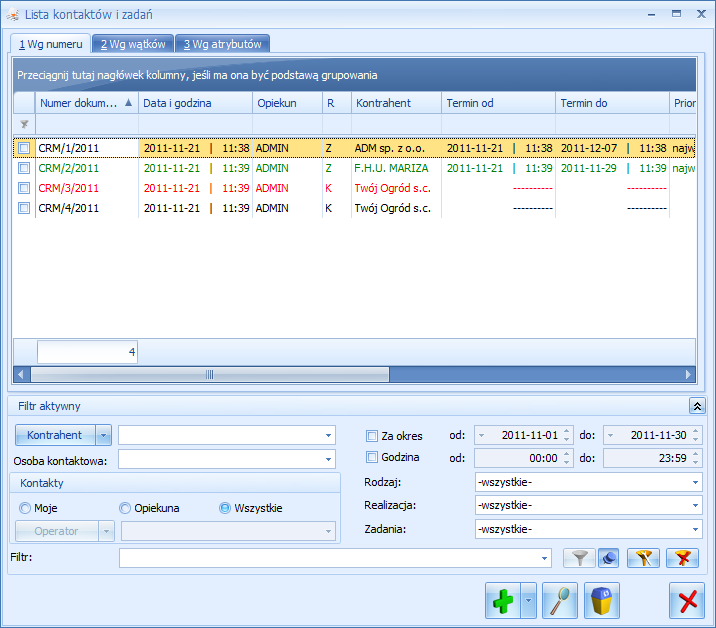Viewport: 716px width, 628px height.
Task: Click the Numer dokum filter row cell
Action: 87,124
